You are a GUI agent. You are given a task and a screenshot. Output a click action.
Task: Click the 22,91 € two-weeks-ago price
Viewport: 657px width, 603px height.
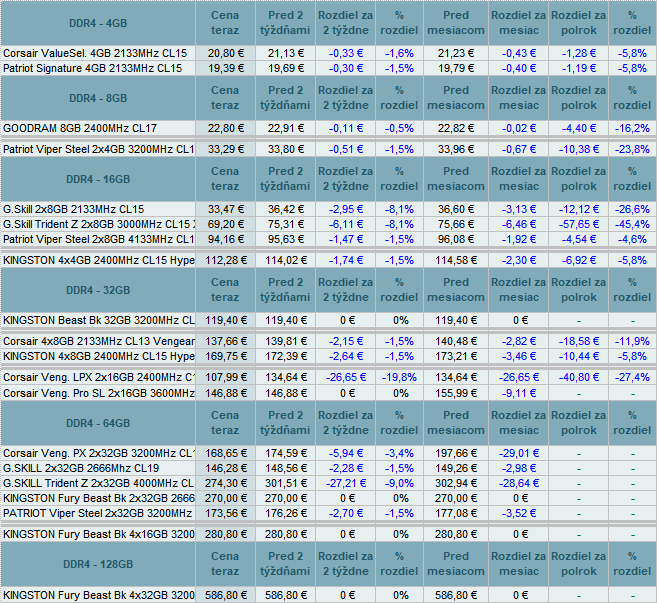point(285,128)
